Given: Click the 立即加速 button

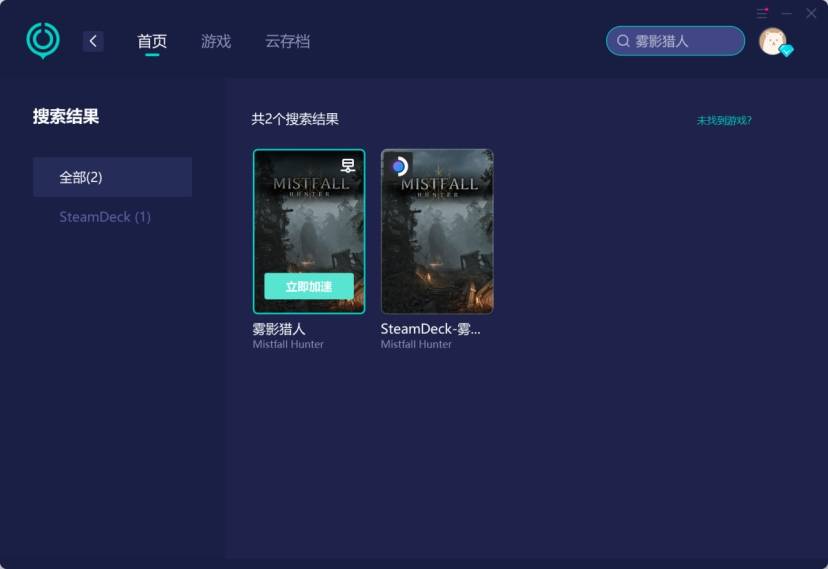Looking at the screenshot, I should (x=309, y=286).
